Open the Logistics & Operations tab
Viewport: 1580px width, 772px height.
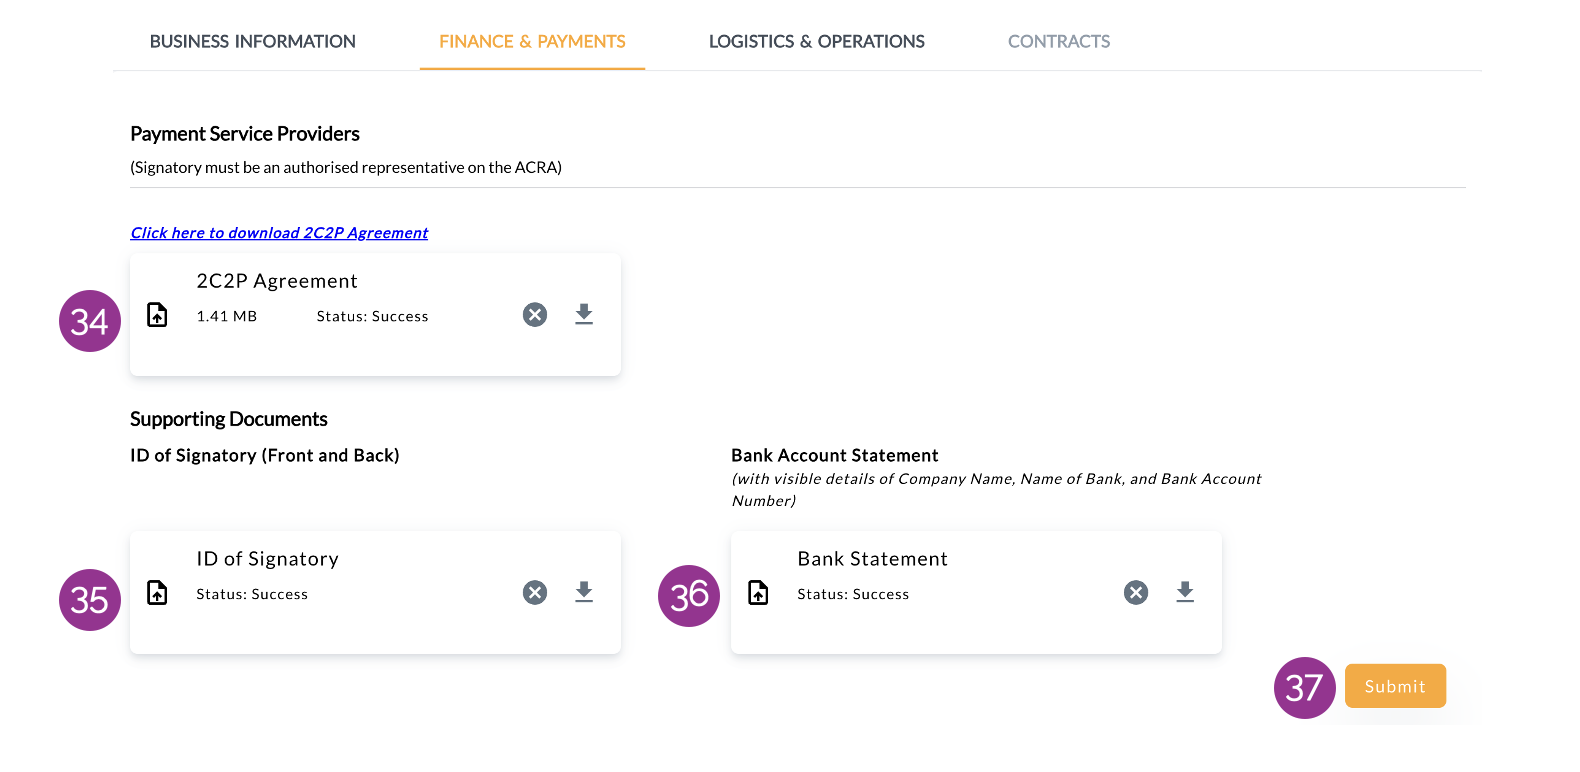817,41
